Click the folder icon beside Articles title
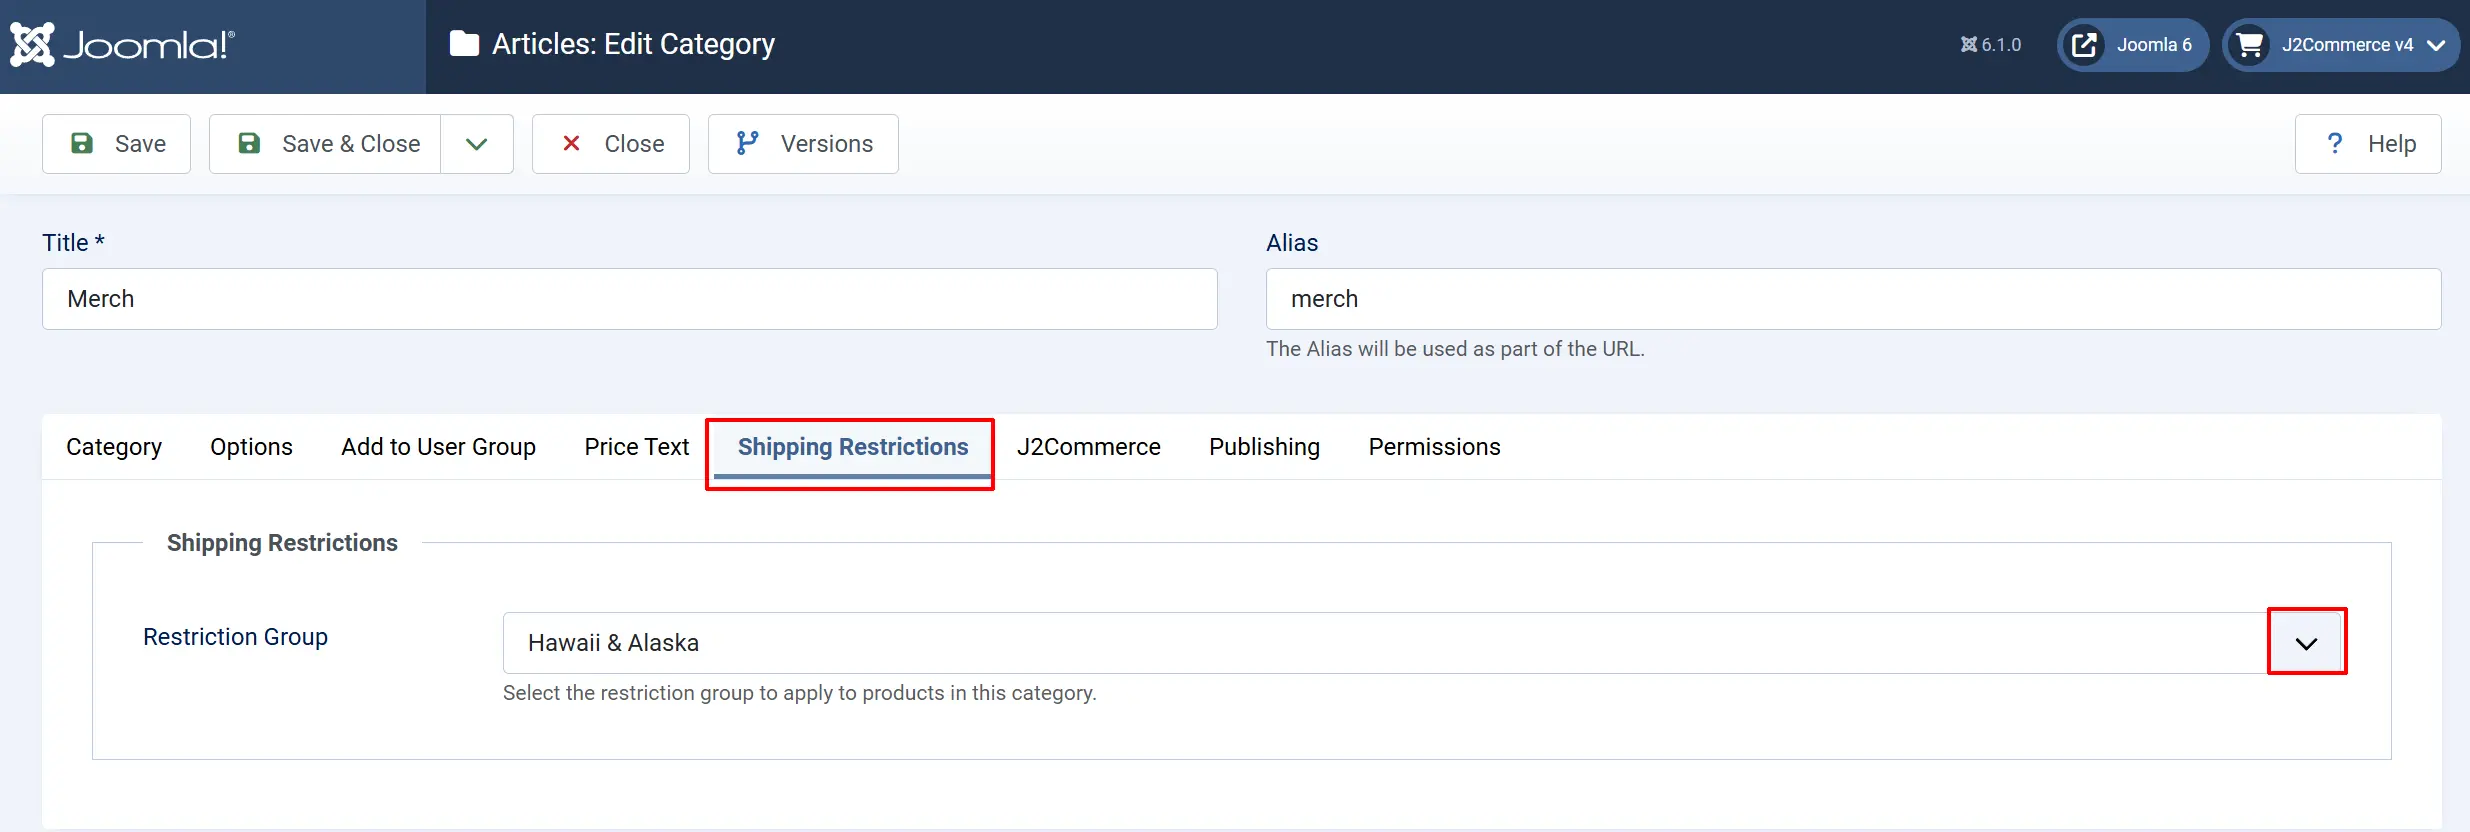Image resolution: width=2470 pixels, height=832 pixels. tap(464, 44)
